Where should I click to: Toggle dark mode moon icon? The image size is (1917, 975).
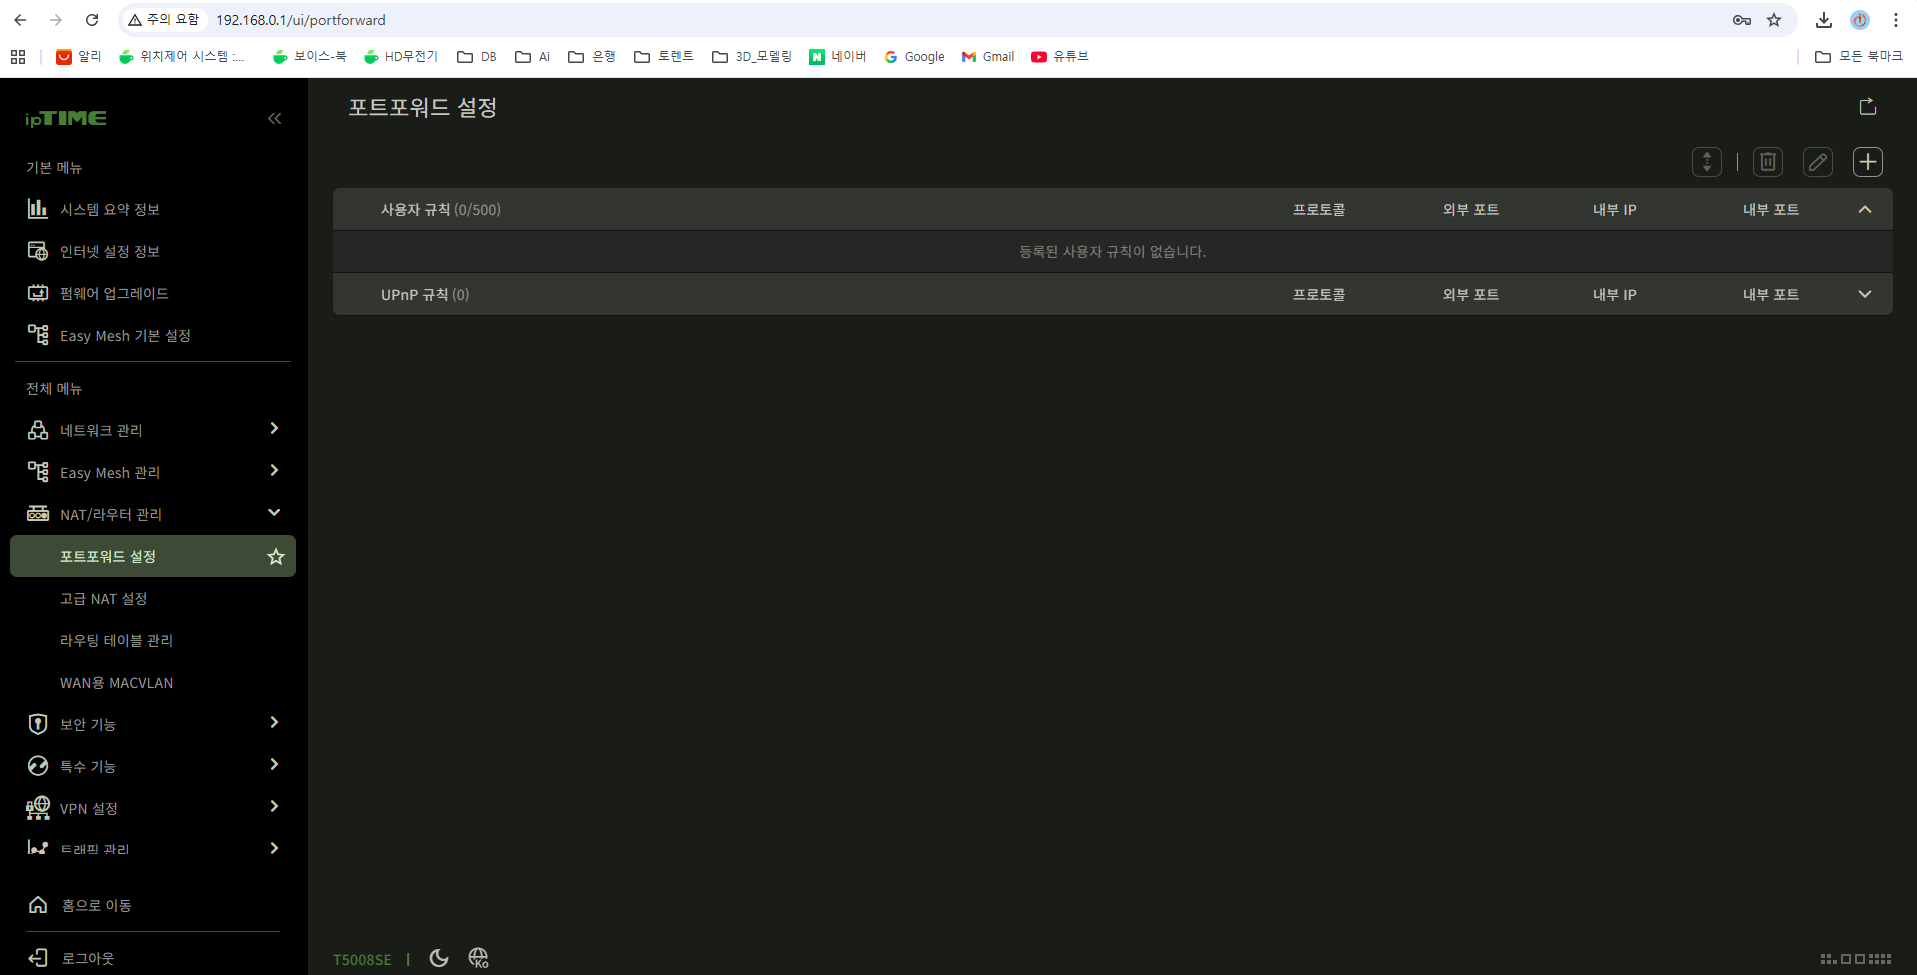tap(439, 958)
